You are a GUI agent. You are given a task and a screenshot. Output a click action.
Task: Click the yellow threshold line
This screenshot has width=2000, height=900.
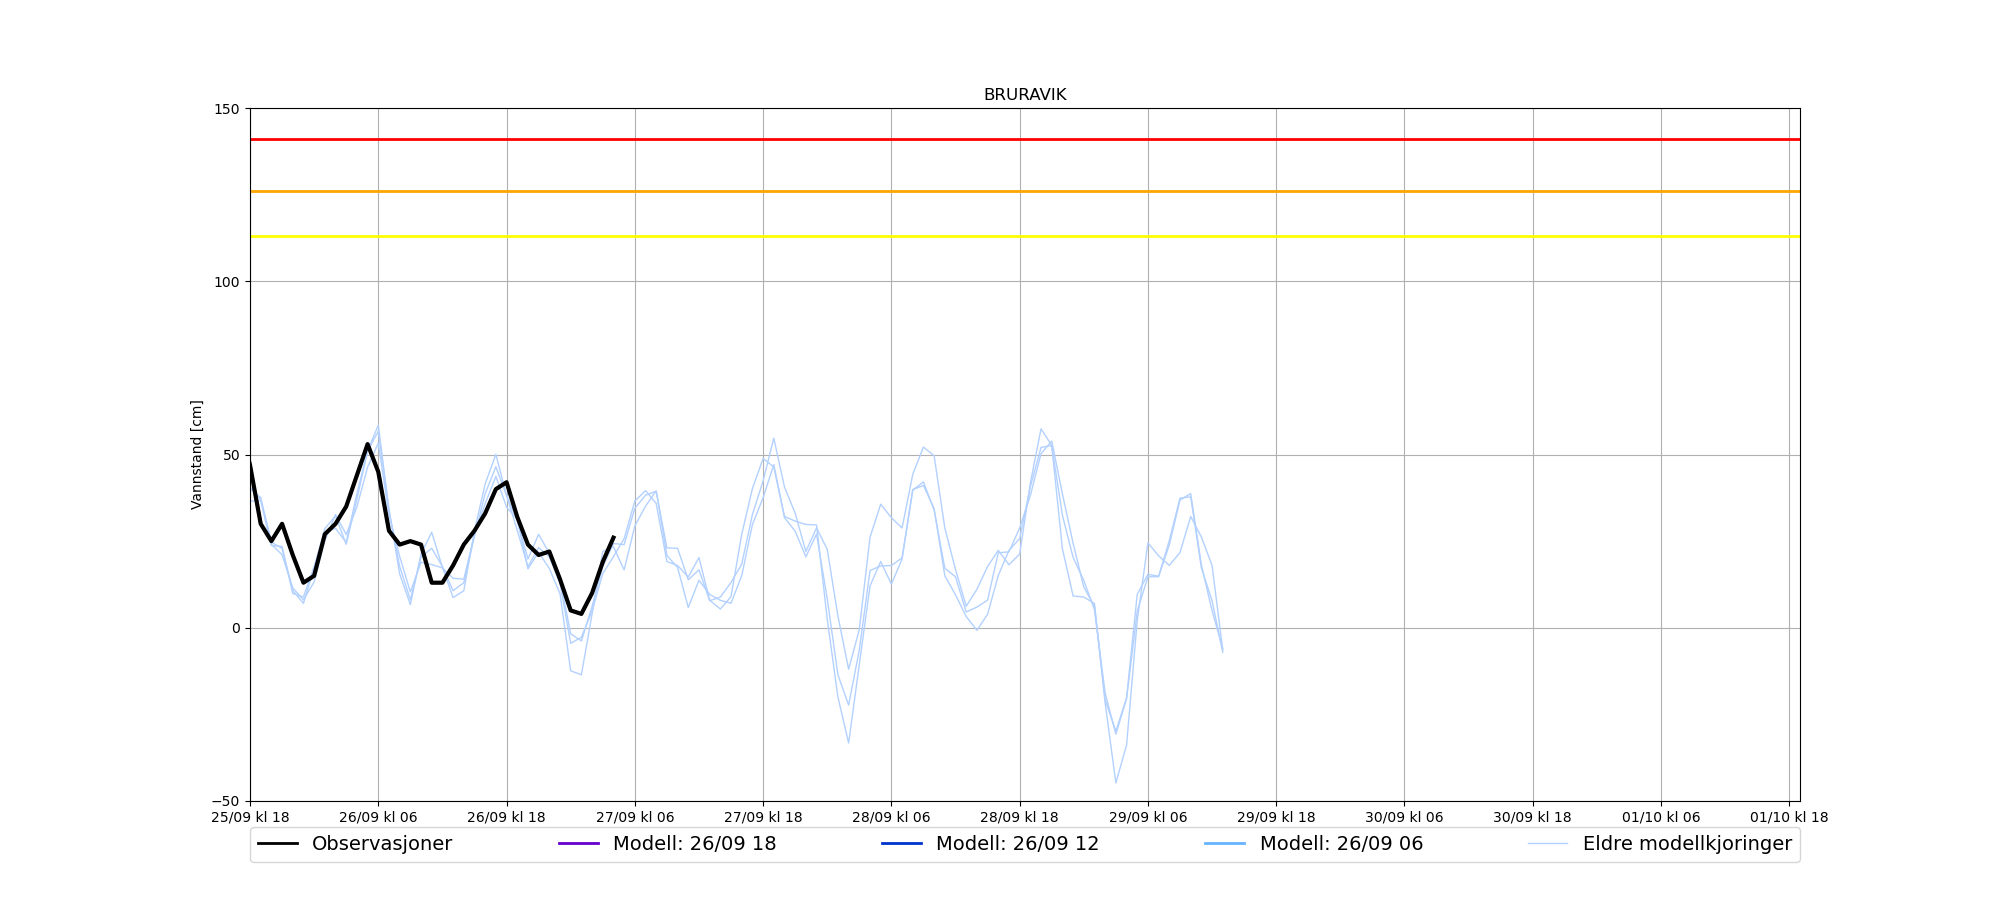point(1025,237)
